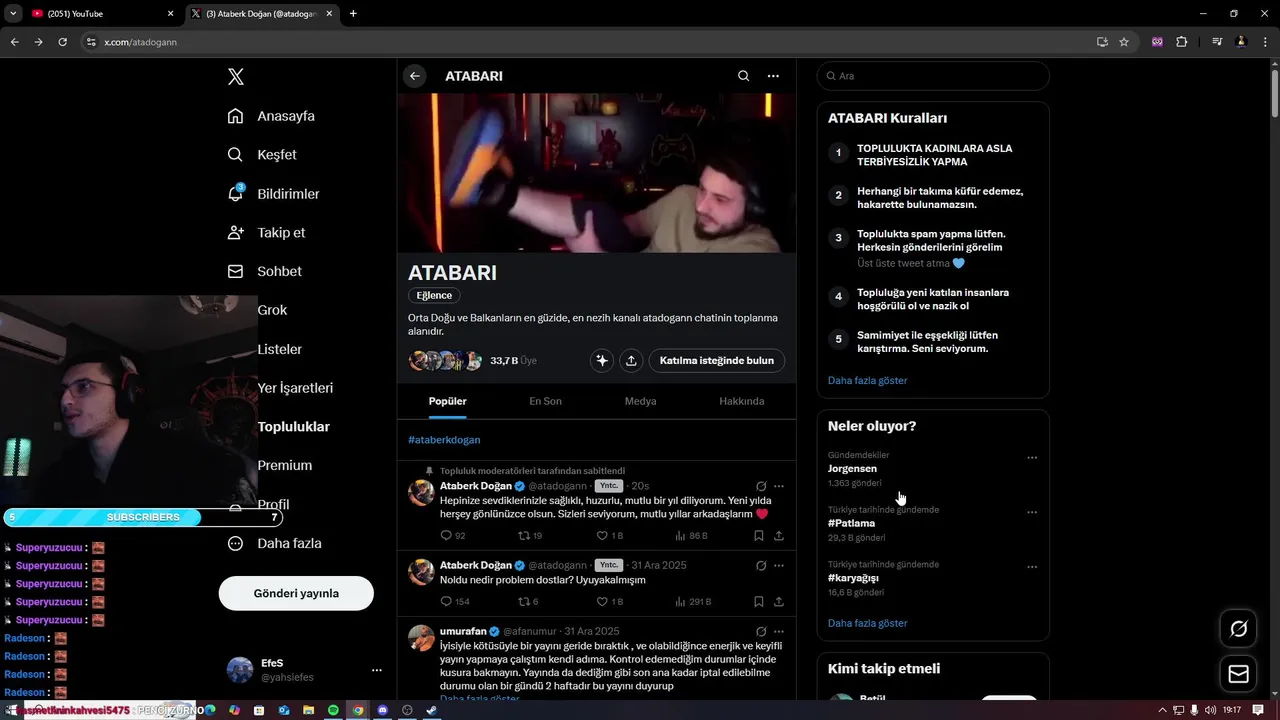Open more options for #Patlama trend
The image size is (1280, 720).
1032,512
